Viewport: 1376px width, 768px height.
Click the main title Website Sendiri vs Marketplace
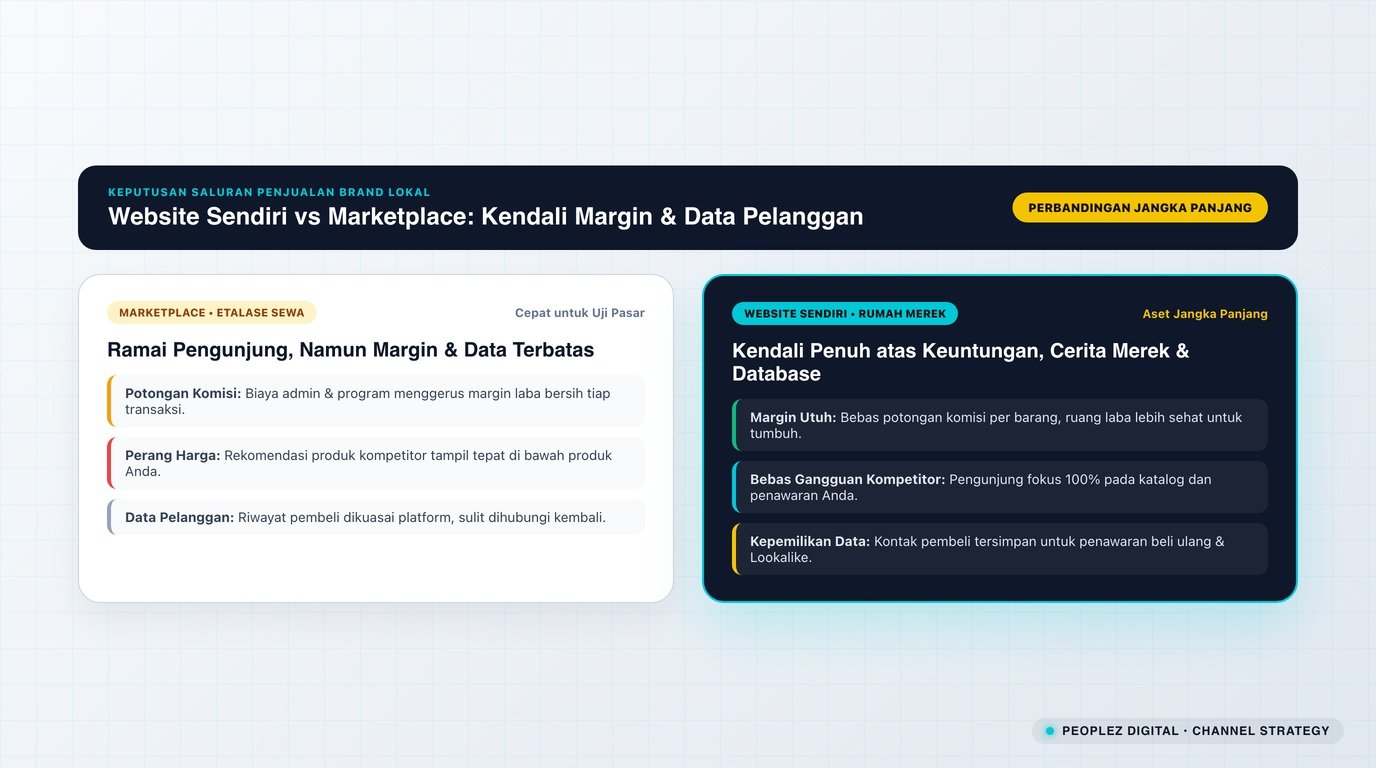486,217
